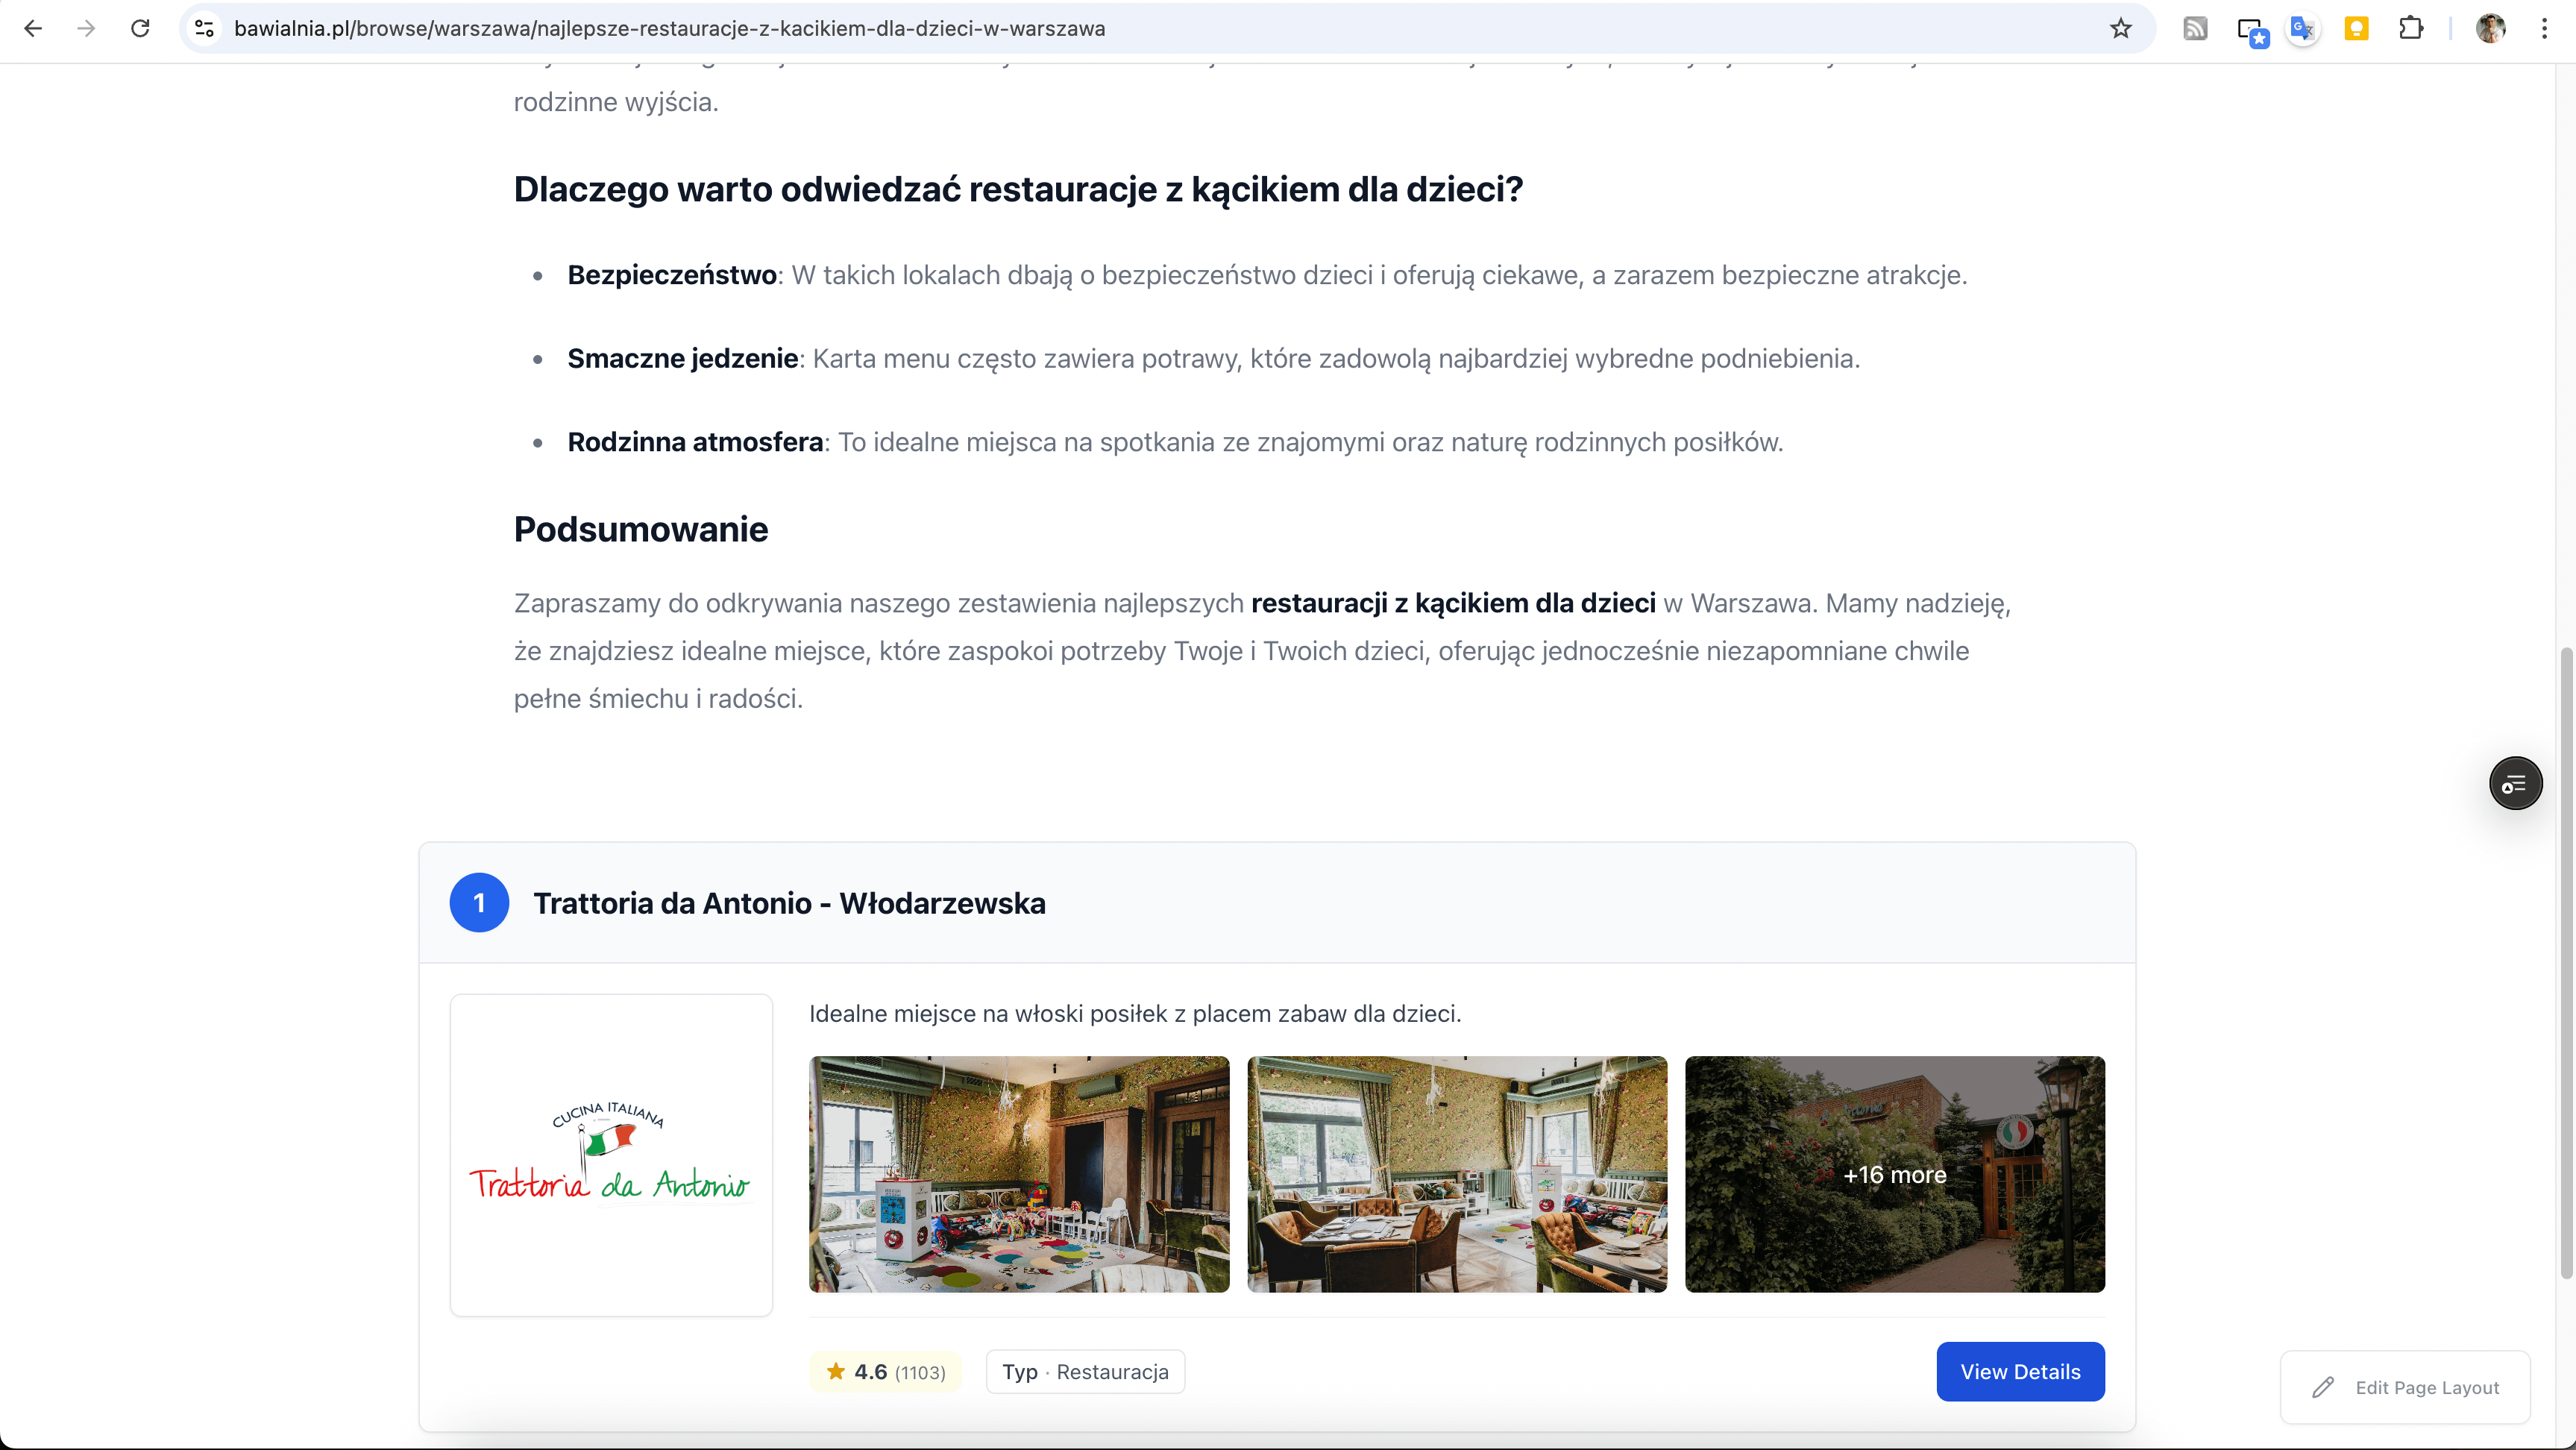Open the '+16 more' photos thumbnail
The image size is (2576, 1450).
[x=1894, y=1174]
